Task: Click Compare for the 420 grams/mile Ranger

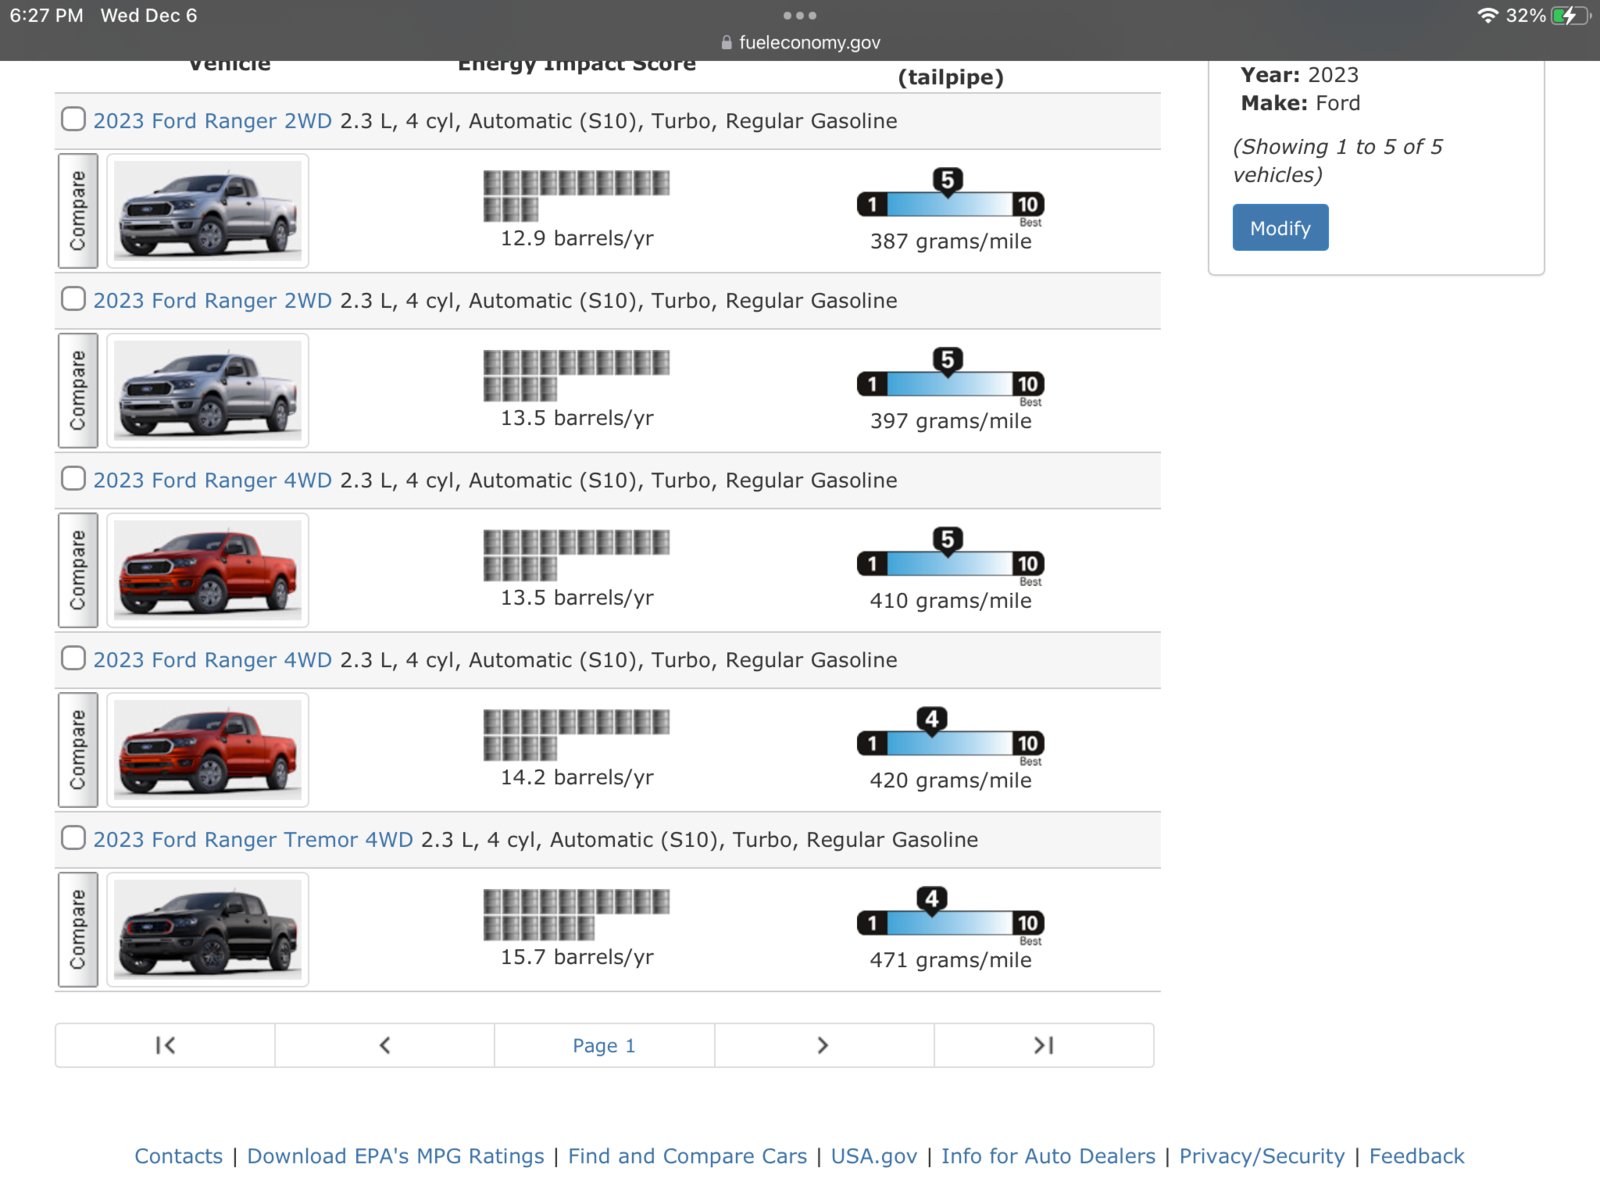Action: (x=78, y=750)
